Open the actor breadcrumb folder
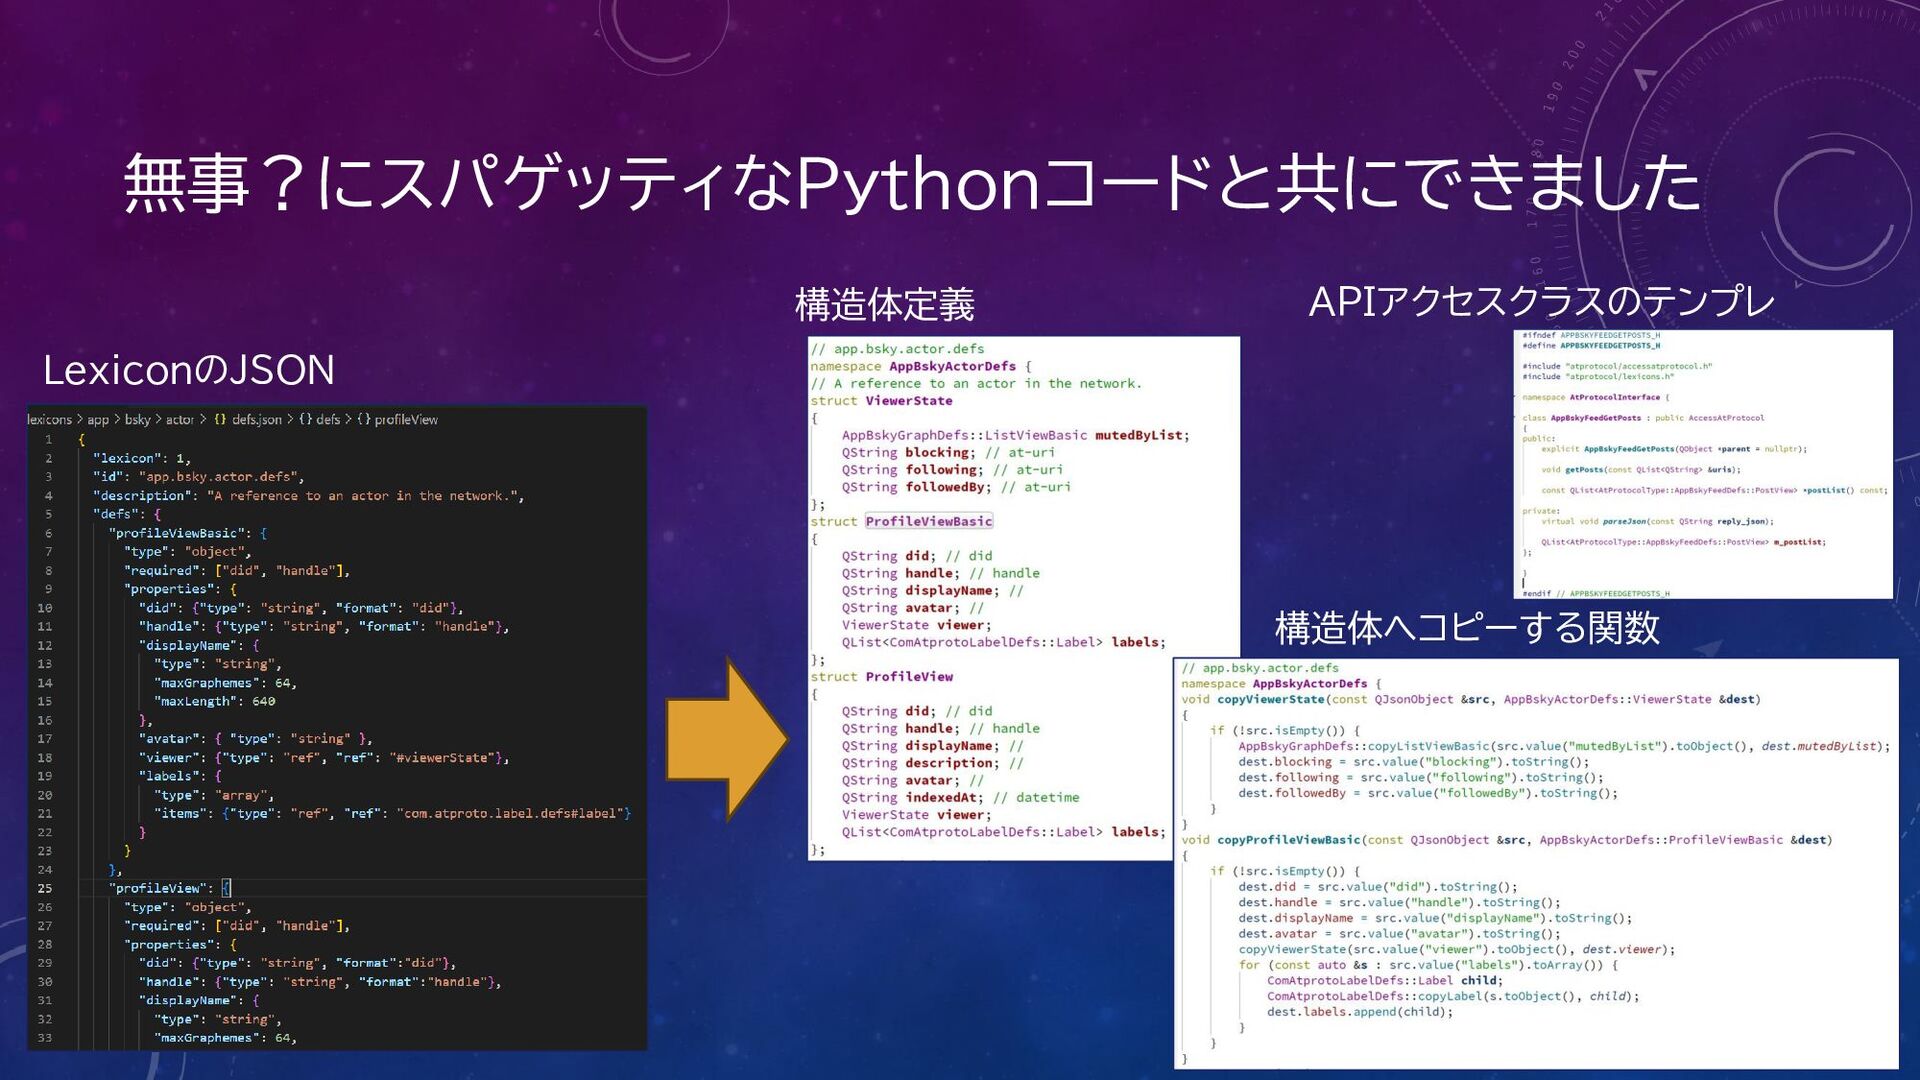Viewport: 1920px width, 1080px height. 180,420
